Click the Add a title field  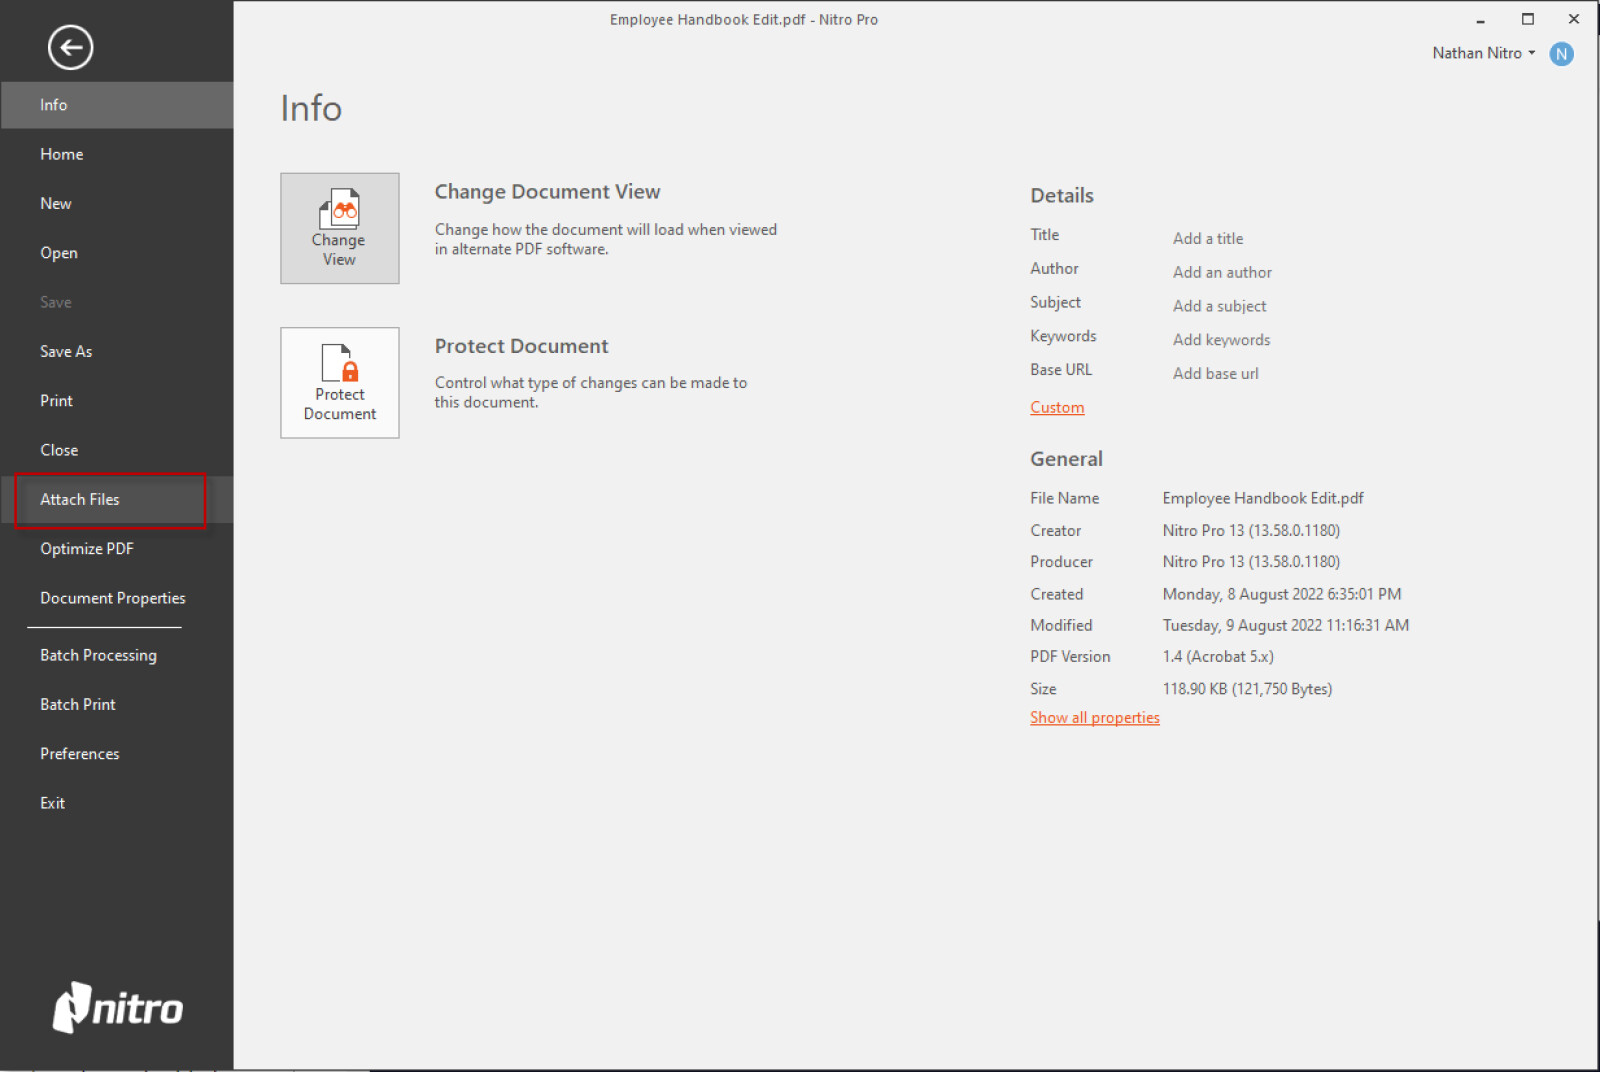[1208, 238]
